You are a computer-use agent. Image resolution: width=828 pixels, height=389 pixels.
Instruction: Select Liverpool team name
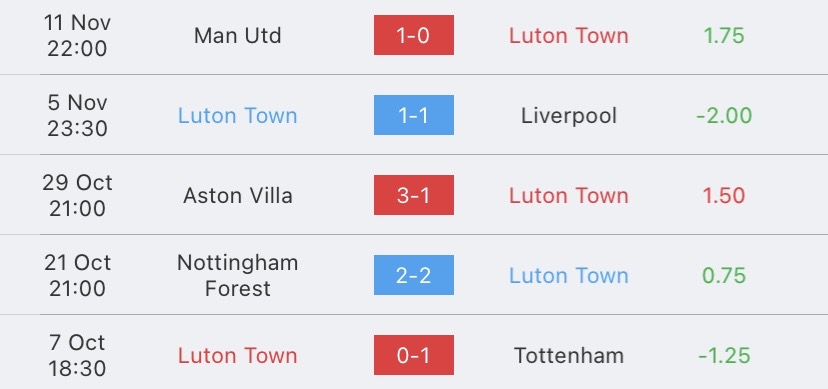(569, 116)
